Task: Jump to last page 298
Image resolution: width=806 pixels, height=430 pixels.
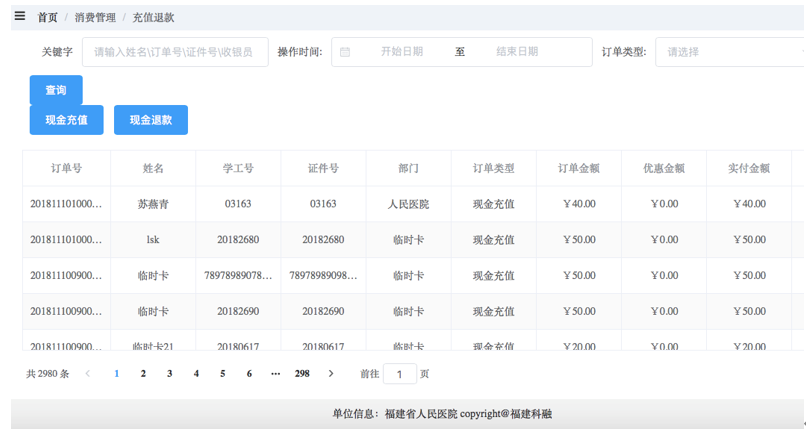Action: (302, 373)
